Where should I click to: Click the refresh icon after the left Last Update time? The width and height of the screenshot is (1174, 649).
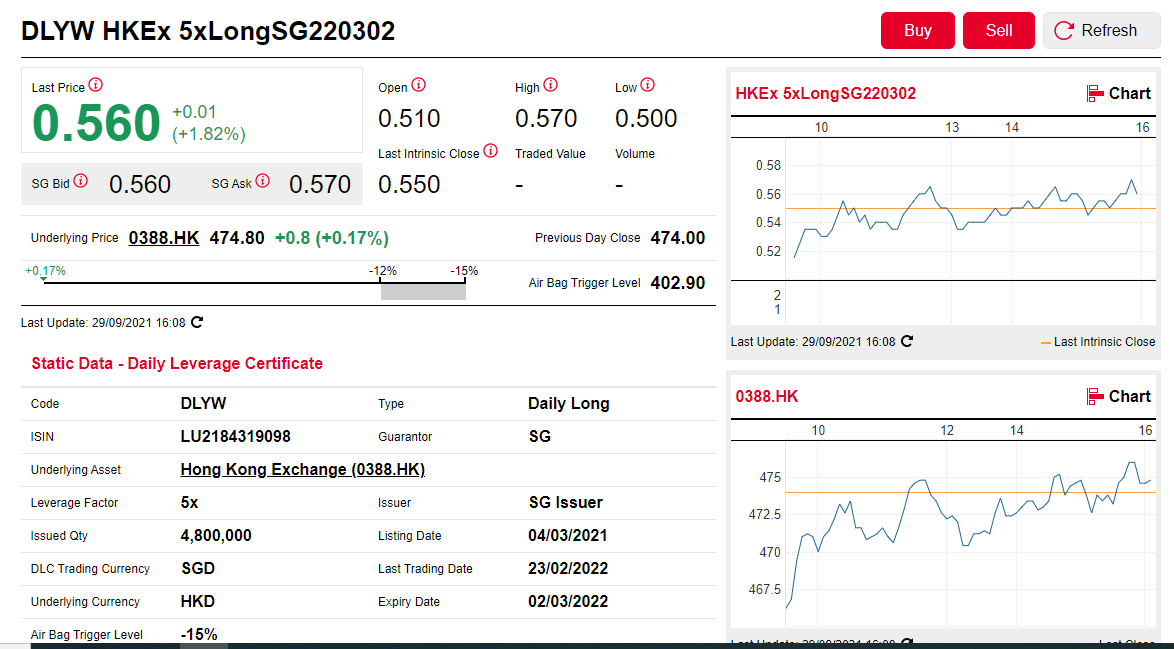pos(197,322)
